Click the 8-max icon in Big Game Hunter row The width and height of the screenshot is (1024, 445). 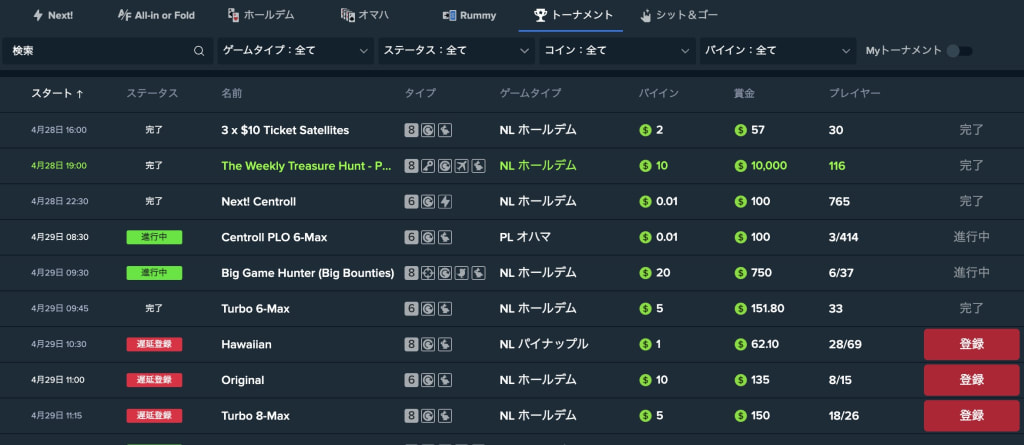point(411,273)
